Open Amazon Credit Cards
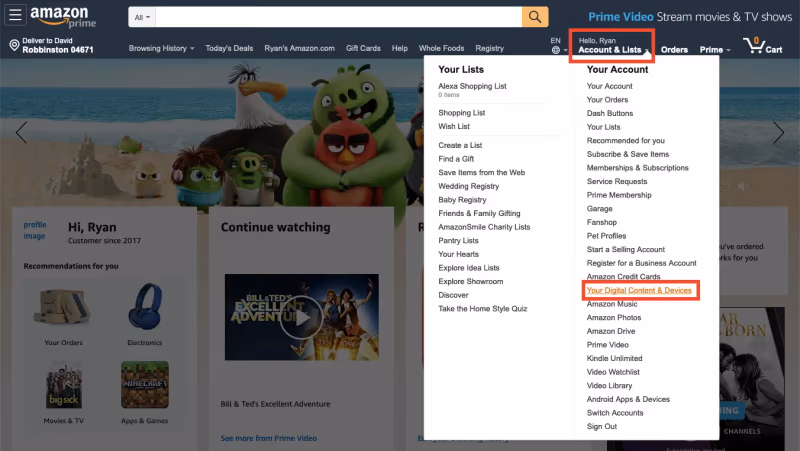 click(x=623, y=277)
